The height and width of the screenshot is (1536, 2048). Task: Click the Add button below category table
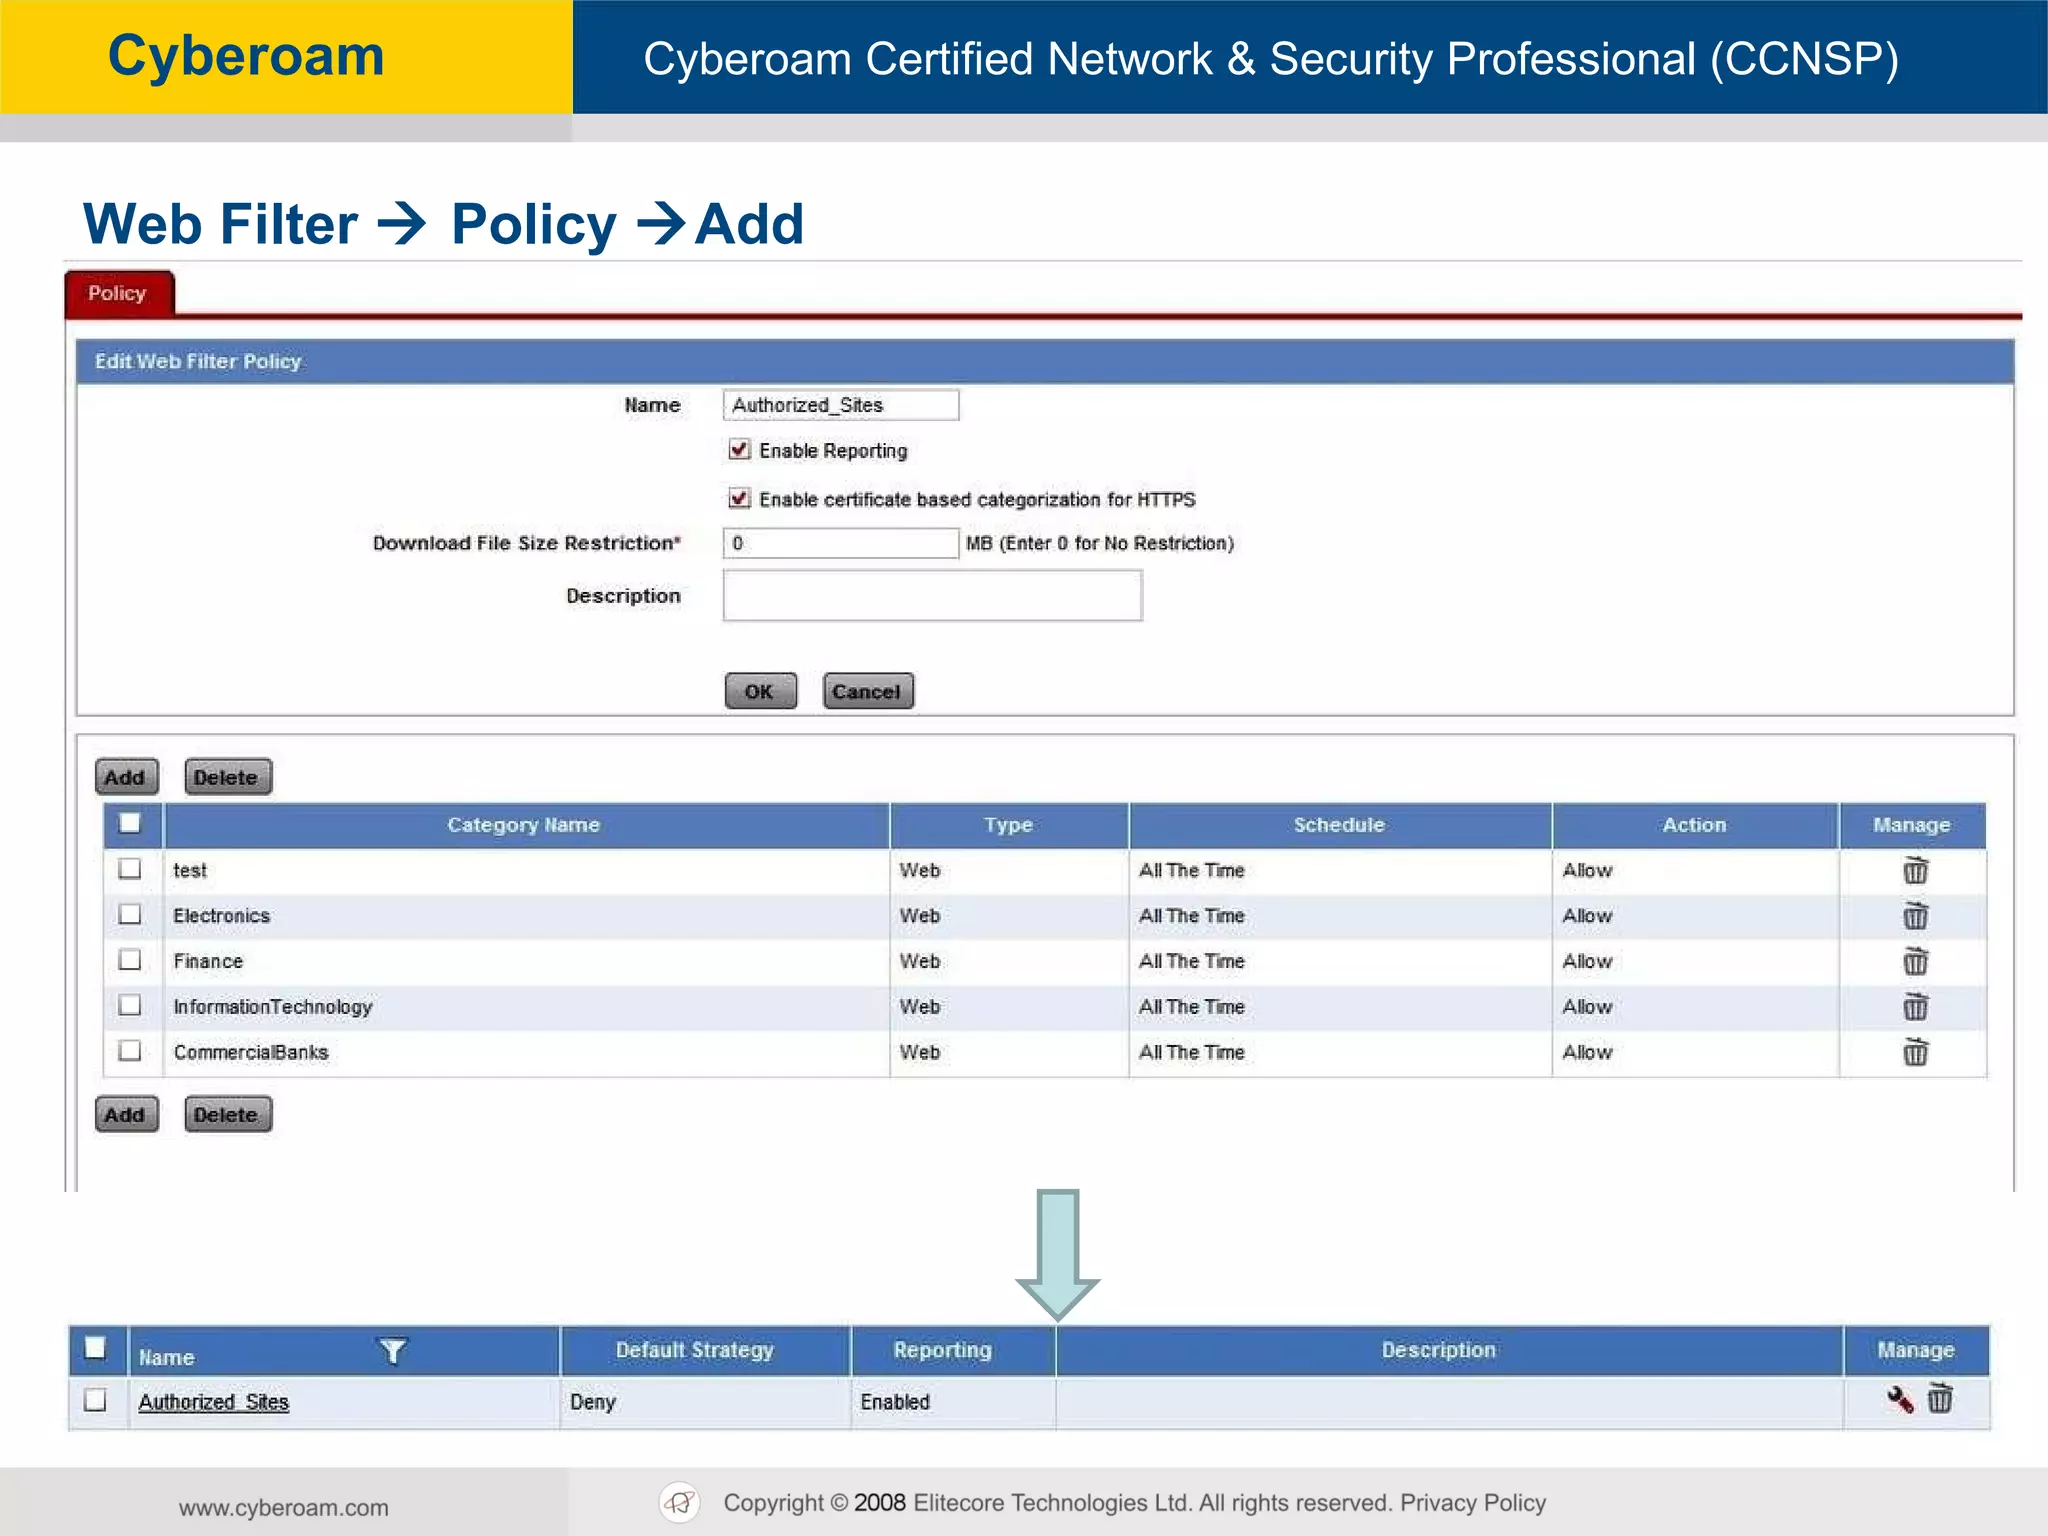126,1114
